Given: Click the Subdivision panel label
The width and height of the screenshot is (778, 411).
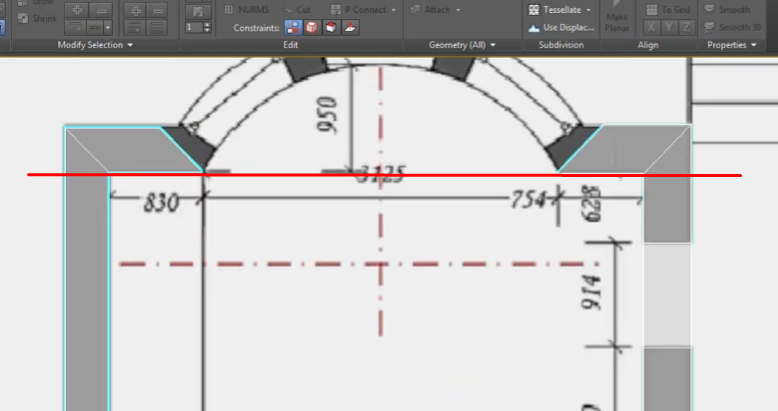Looking at the screenshot, I should point(561,45).
